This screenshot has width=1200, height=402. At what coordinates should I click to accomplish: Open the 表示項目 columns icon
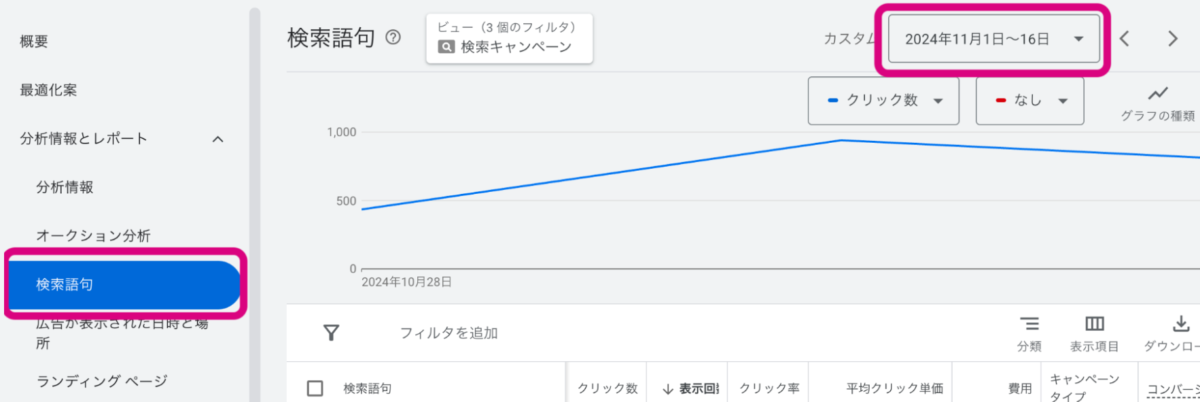click(1095, 324)
